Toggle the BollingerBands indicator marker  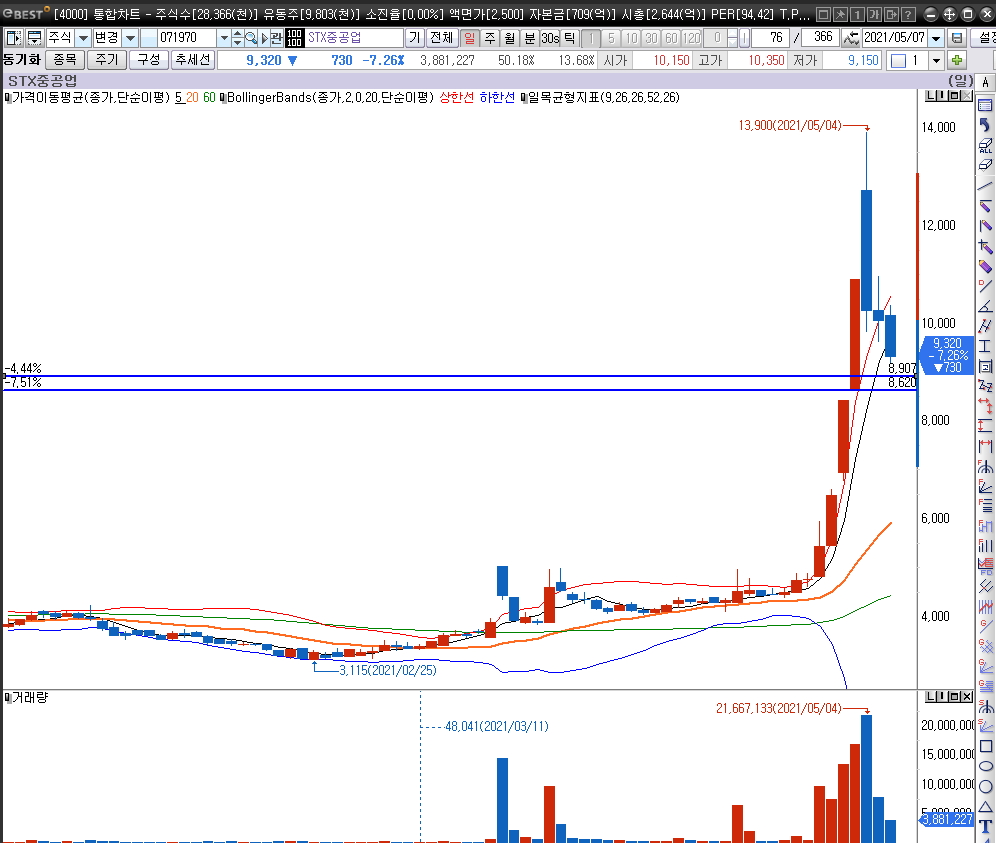click(x=223, y=98)
